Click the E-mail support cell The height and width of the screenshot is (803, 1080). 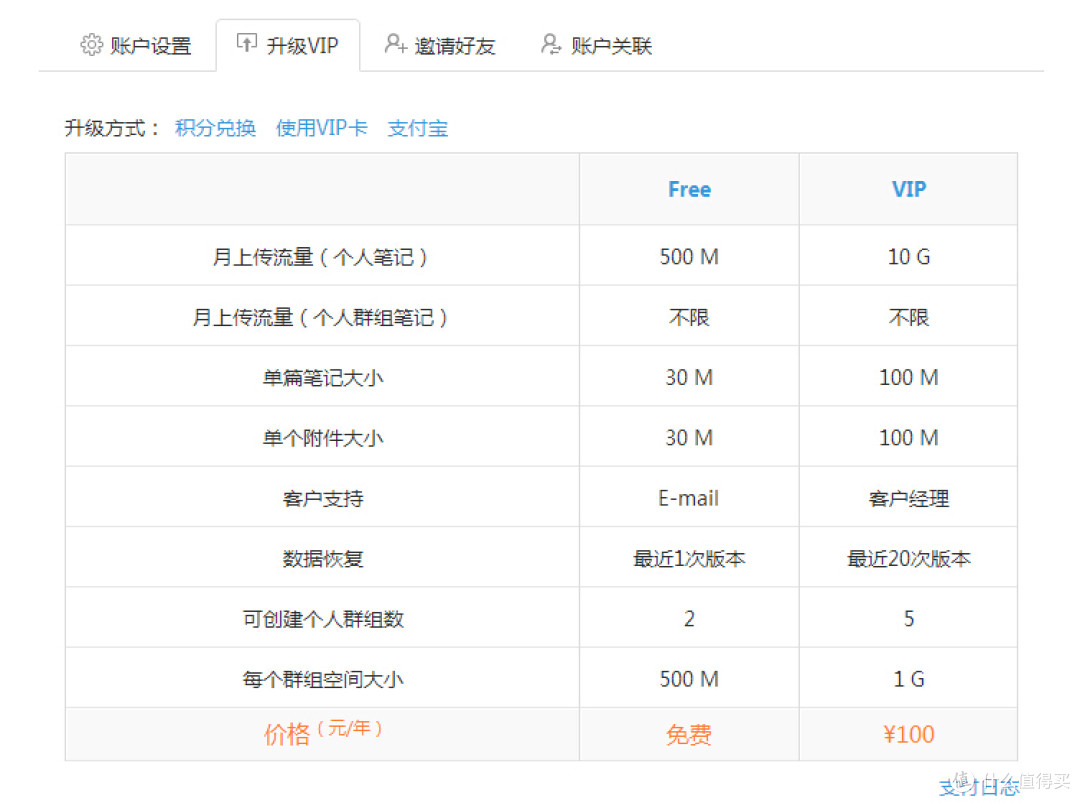pos(689,498)
